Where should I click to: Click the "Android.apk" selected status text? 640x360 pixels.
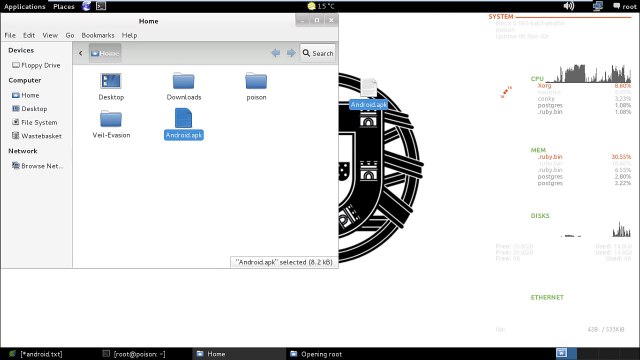[x=284, y=262]
